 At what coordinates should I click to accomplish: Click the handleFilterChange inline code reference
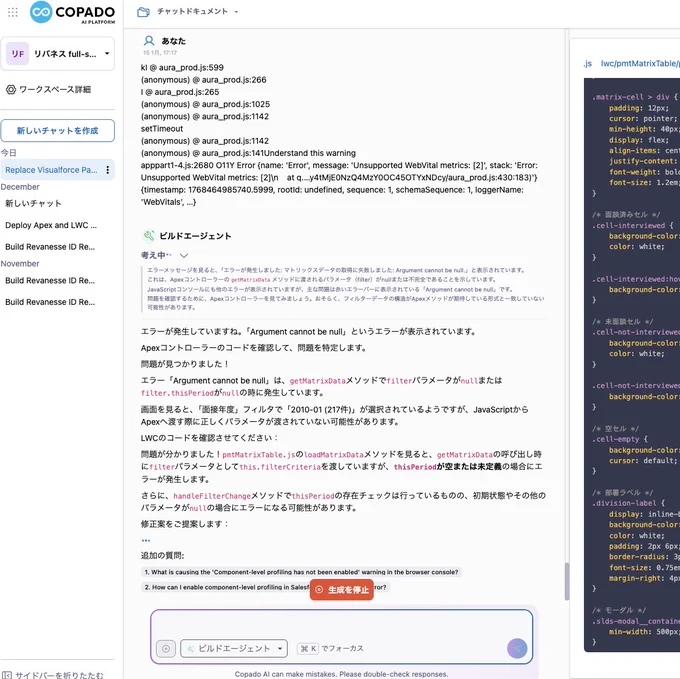[x=212, y=496]
